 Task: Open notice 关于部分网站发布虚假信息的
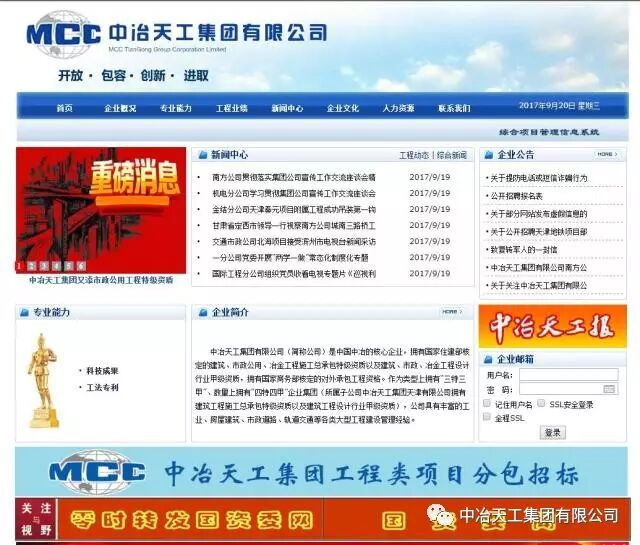pyautogui.click(x=538, y=214)
